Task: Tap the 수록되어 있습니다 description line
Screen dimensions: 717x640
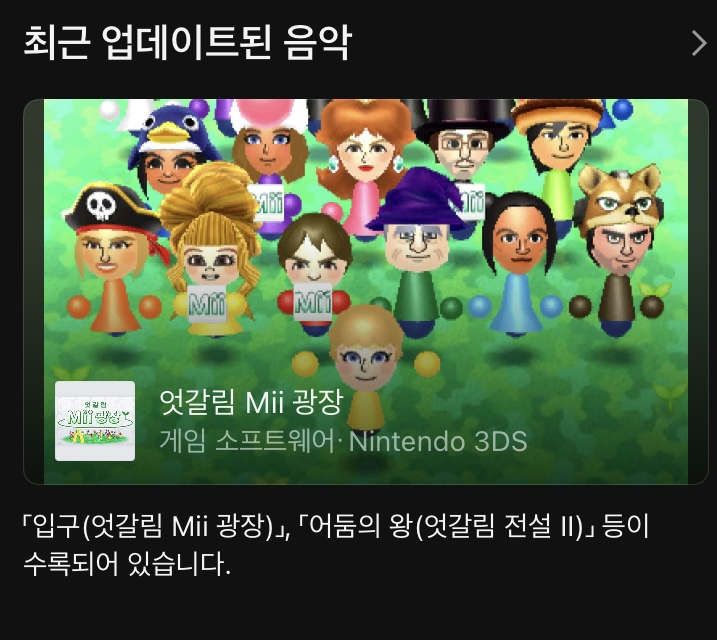Action: (127, 564)
